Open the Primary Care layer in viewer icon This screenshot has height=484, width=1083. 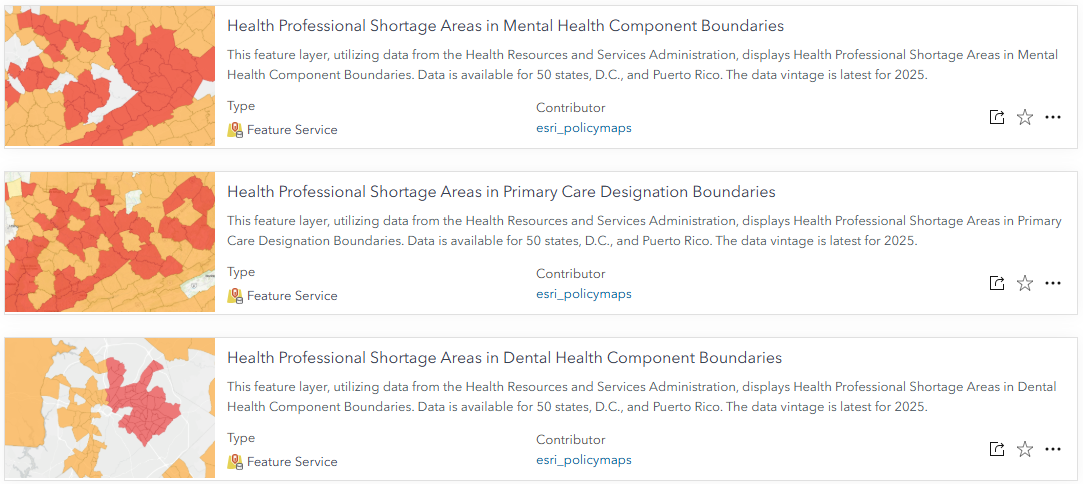point(996,283)
